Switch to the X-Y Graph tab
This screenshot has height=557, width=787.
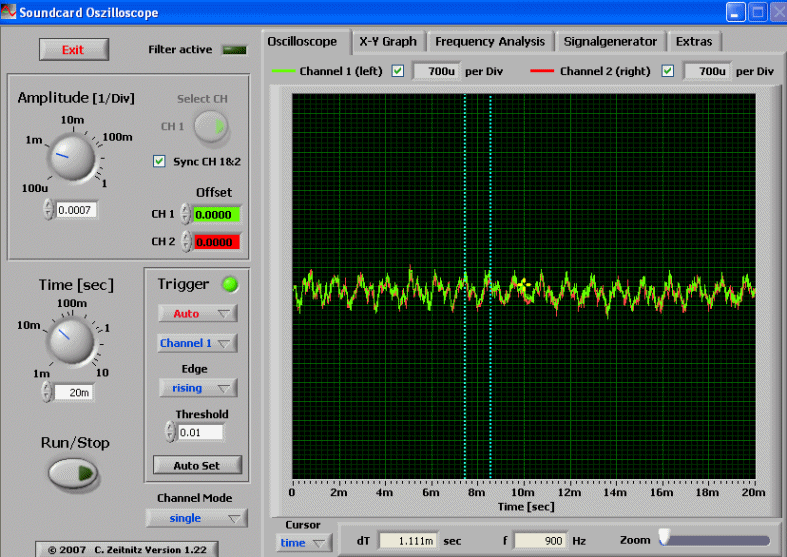click(388, 42)
